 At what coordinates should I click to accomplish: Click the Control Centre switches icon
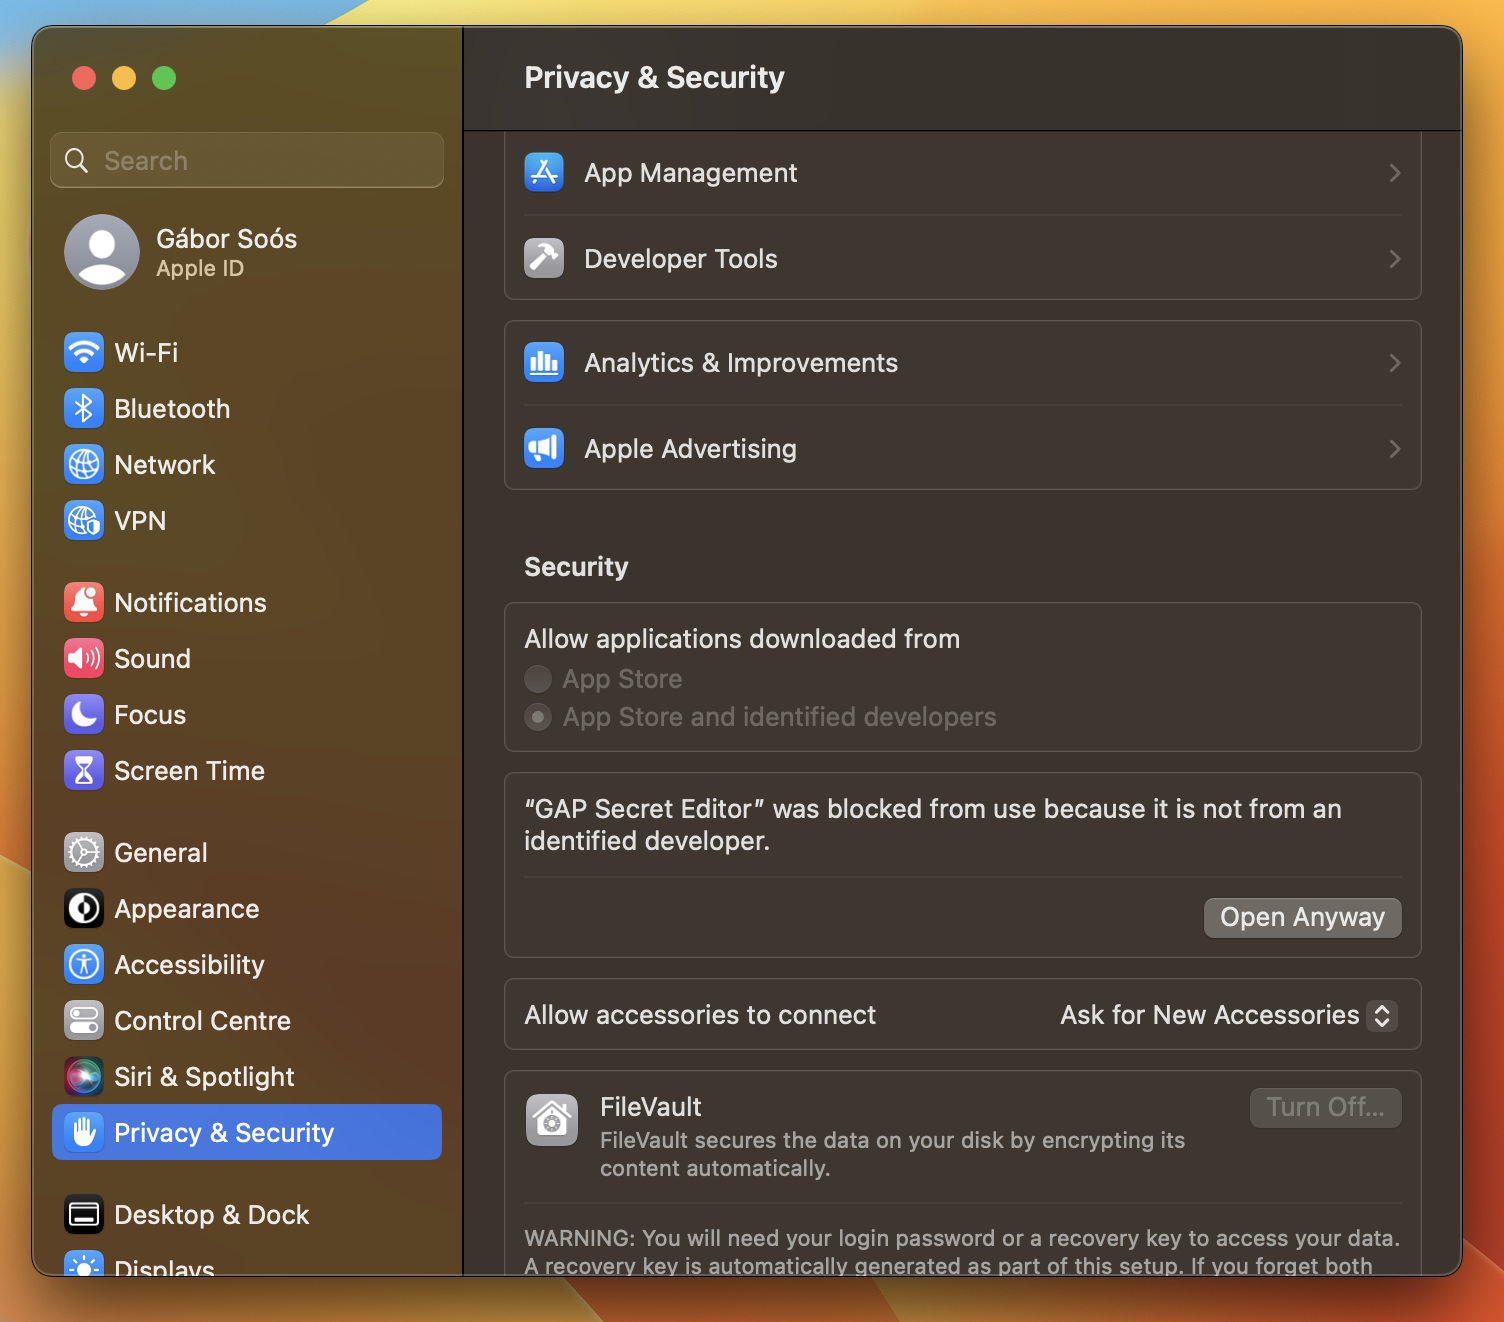pyautogui.click(x=84, y=1020)
